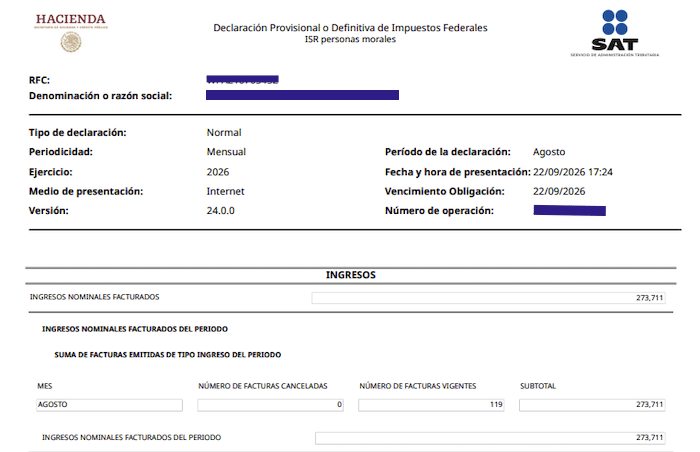The width and height of the screenshot is (700, 452).
Task: Click the 'MES' column header
Action: coord(45,386)
